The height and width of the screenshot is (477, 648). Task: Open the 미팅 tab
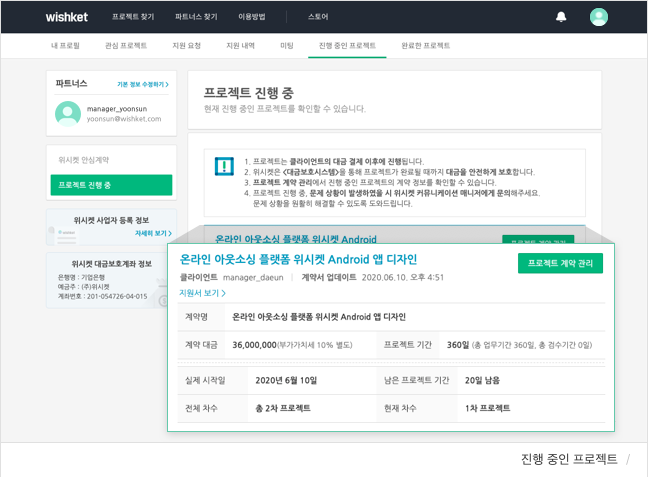287,46
